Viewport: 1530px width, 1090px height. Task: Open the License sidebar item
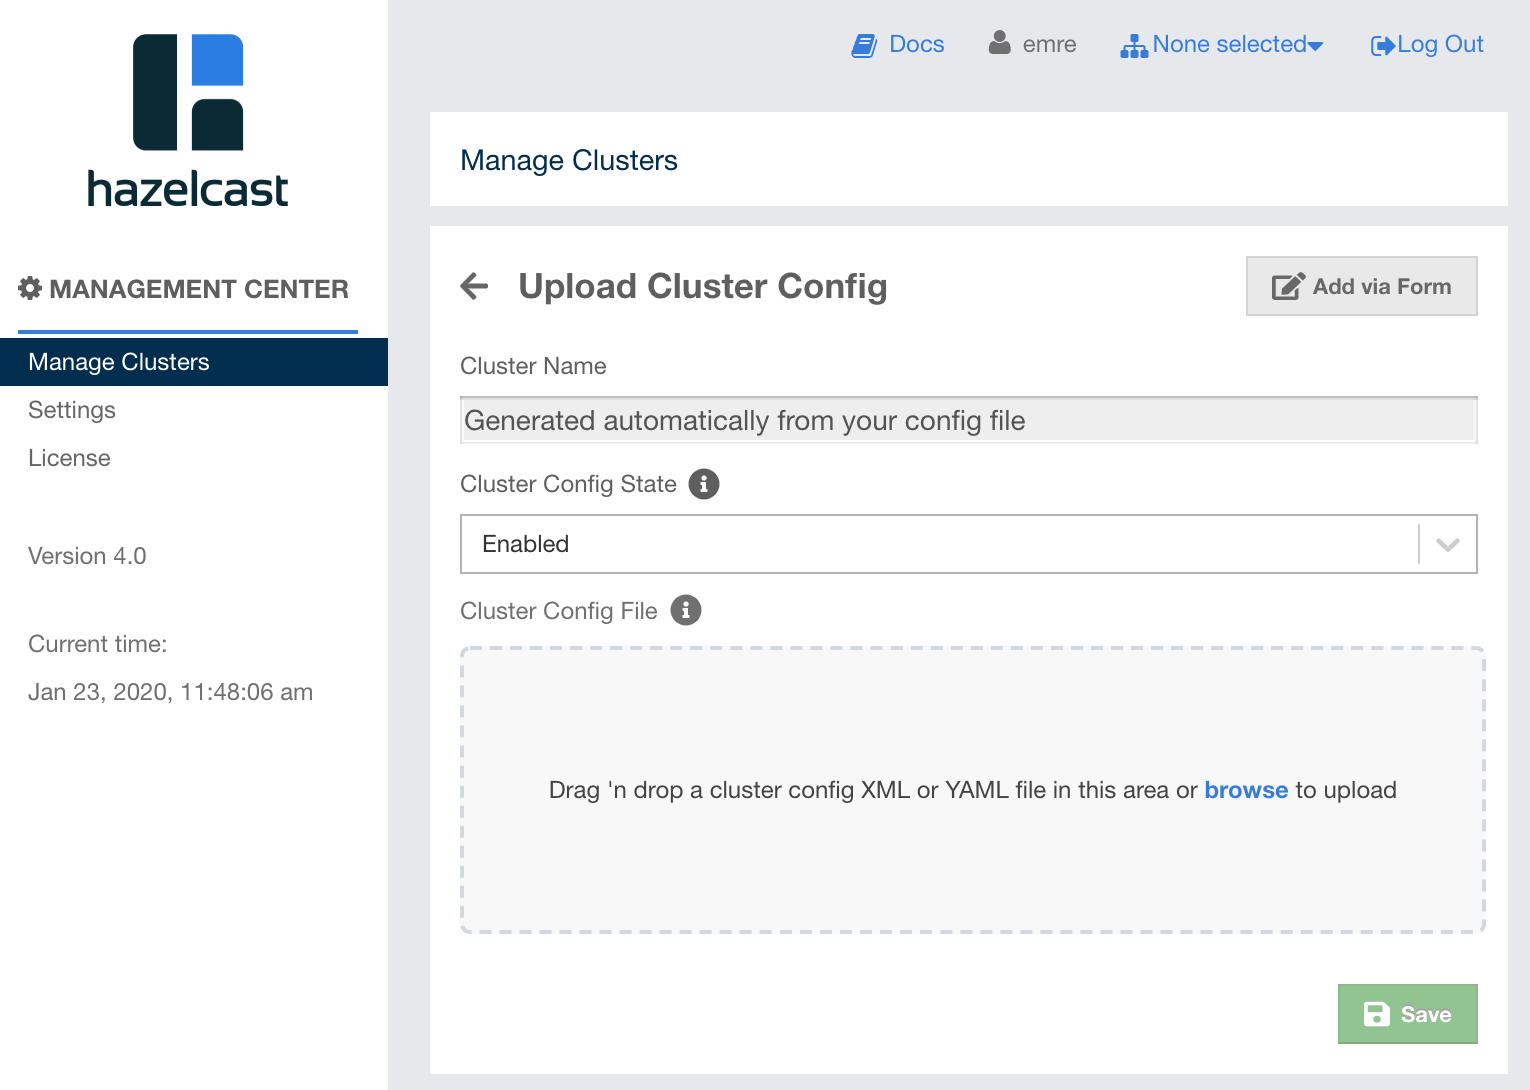click(x=70, y=458)
